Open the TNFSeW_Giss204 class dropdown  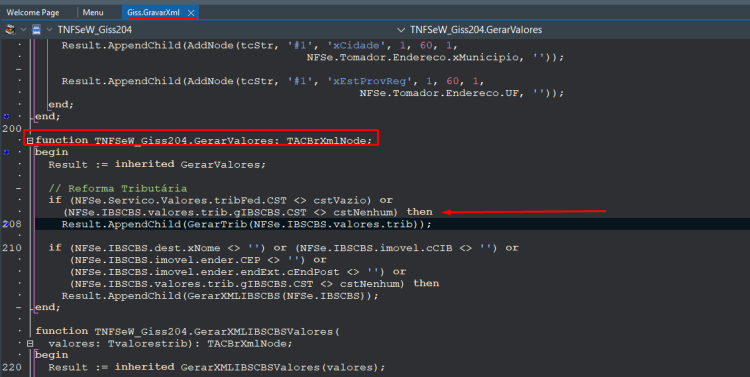pyautogui.click(x=49, y=30)
